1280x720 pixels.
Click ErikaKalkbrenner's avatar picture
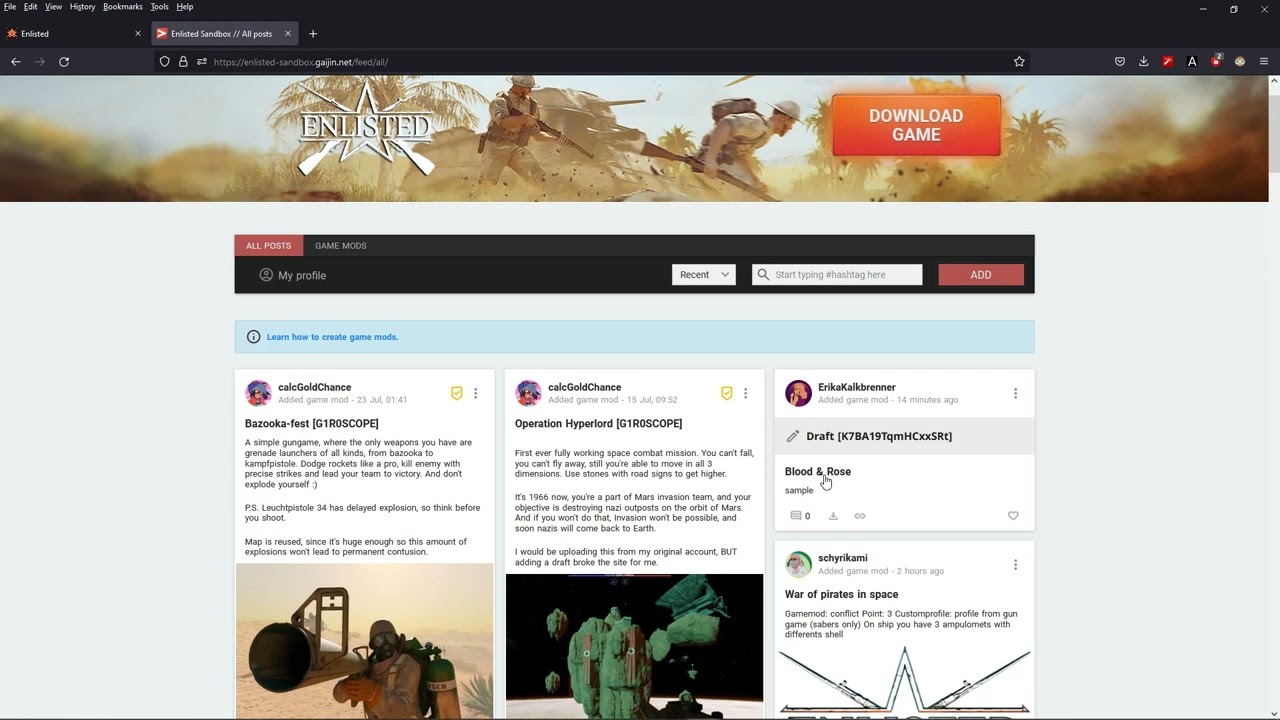[798, 394]
